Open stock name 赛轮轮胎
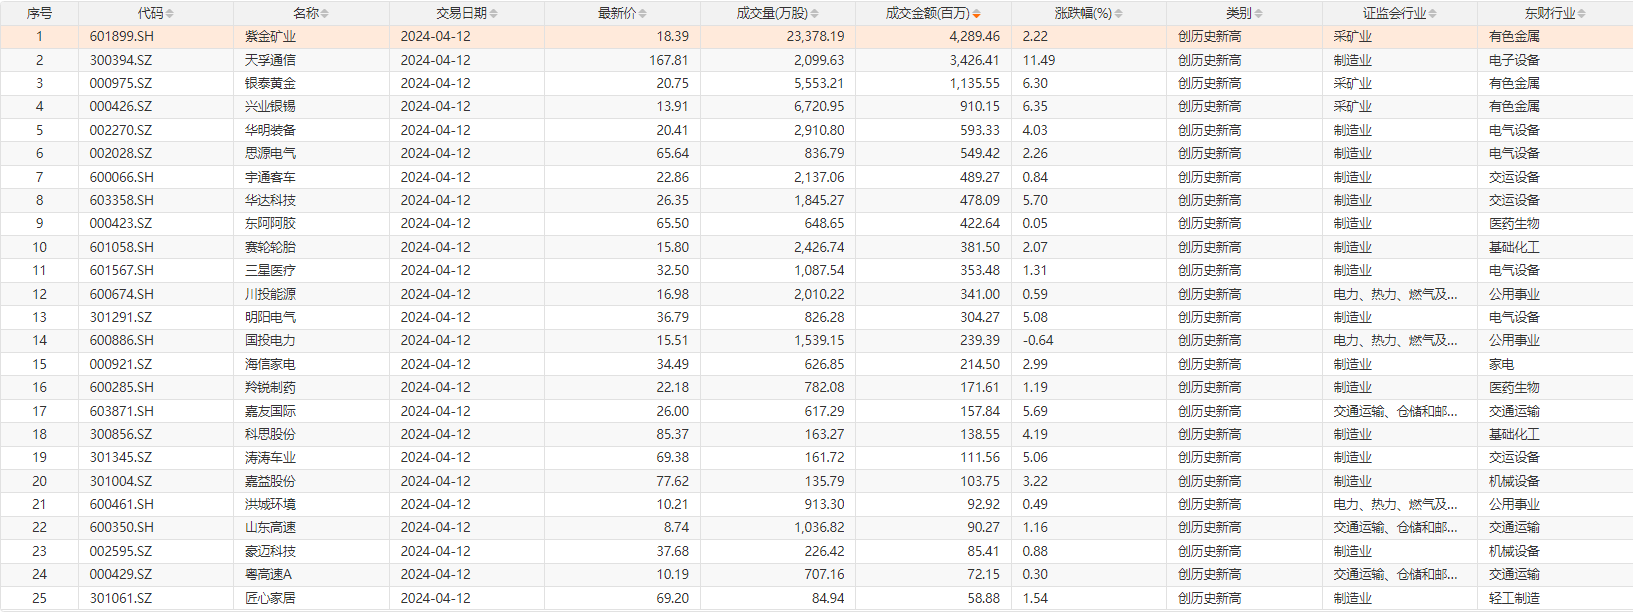The image size is (1633, 614). coord(270,247)
